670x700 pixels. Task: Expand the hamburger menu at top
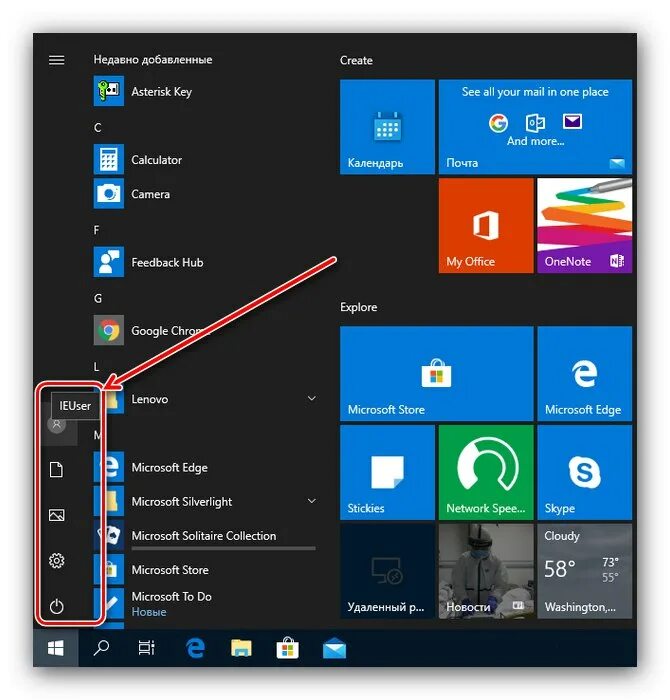[56, 60]
